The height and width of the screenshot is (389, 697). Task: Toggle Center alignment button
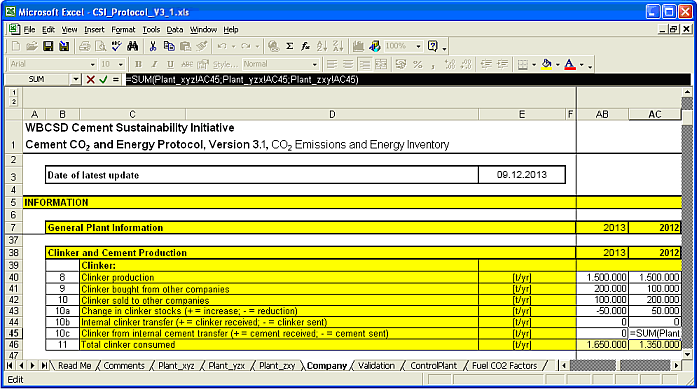coord(348,64)
